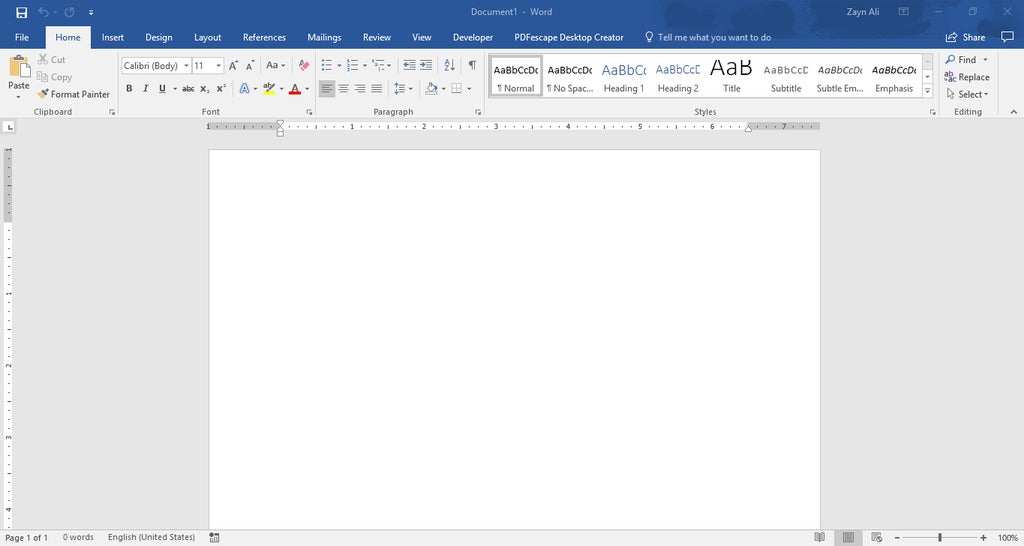
Task: Select Print Layout view in status bar
Action: click(848, 538)
